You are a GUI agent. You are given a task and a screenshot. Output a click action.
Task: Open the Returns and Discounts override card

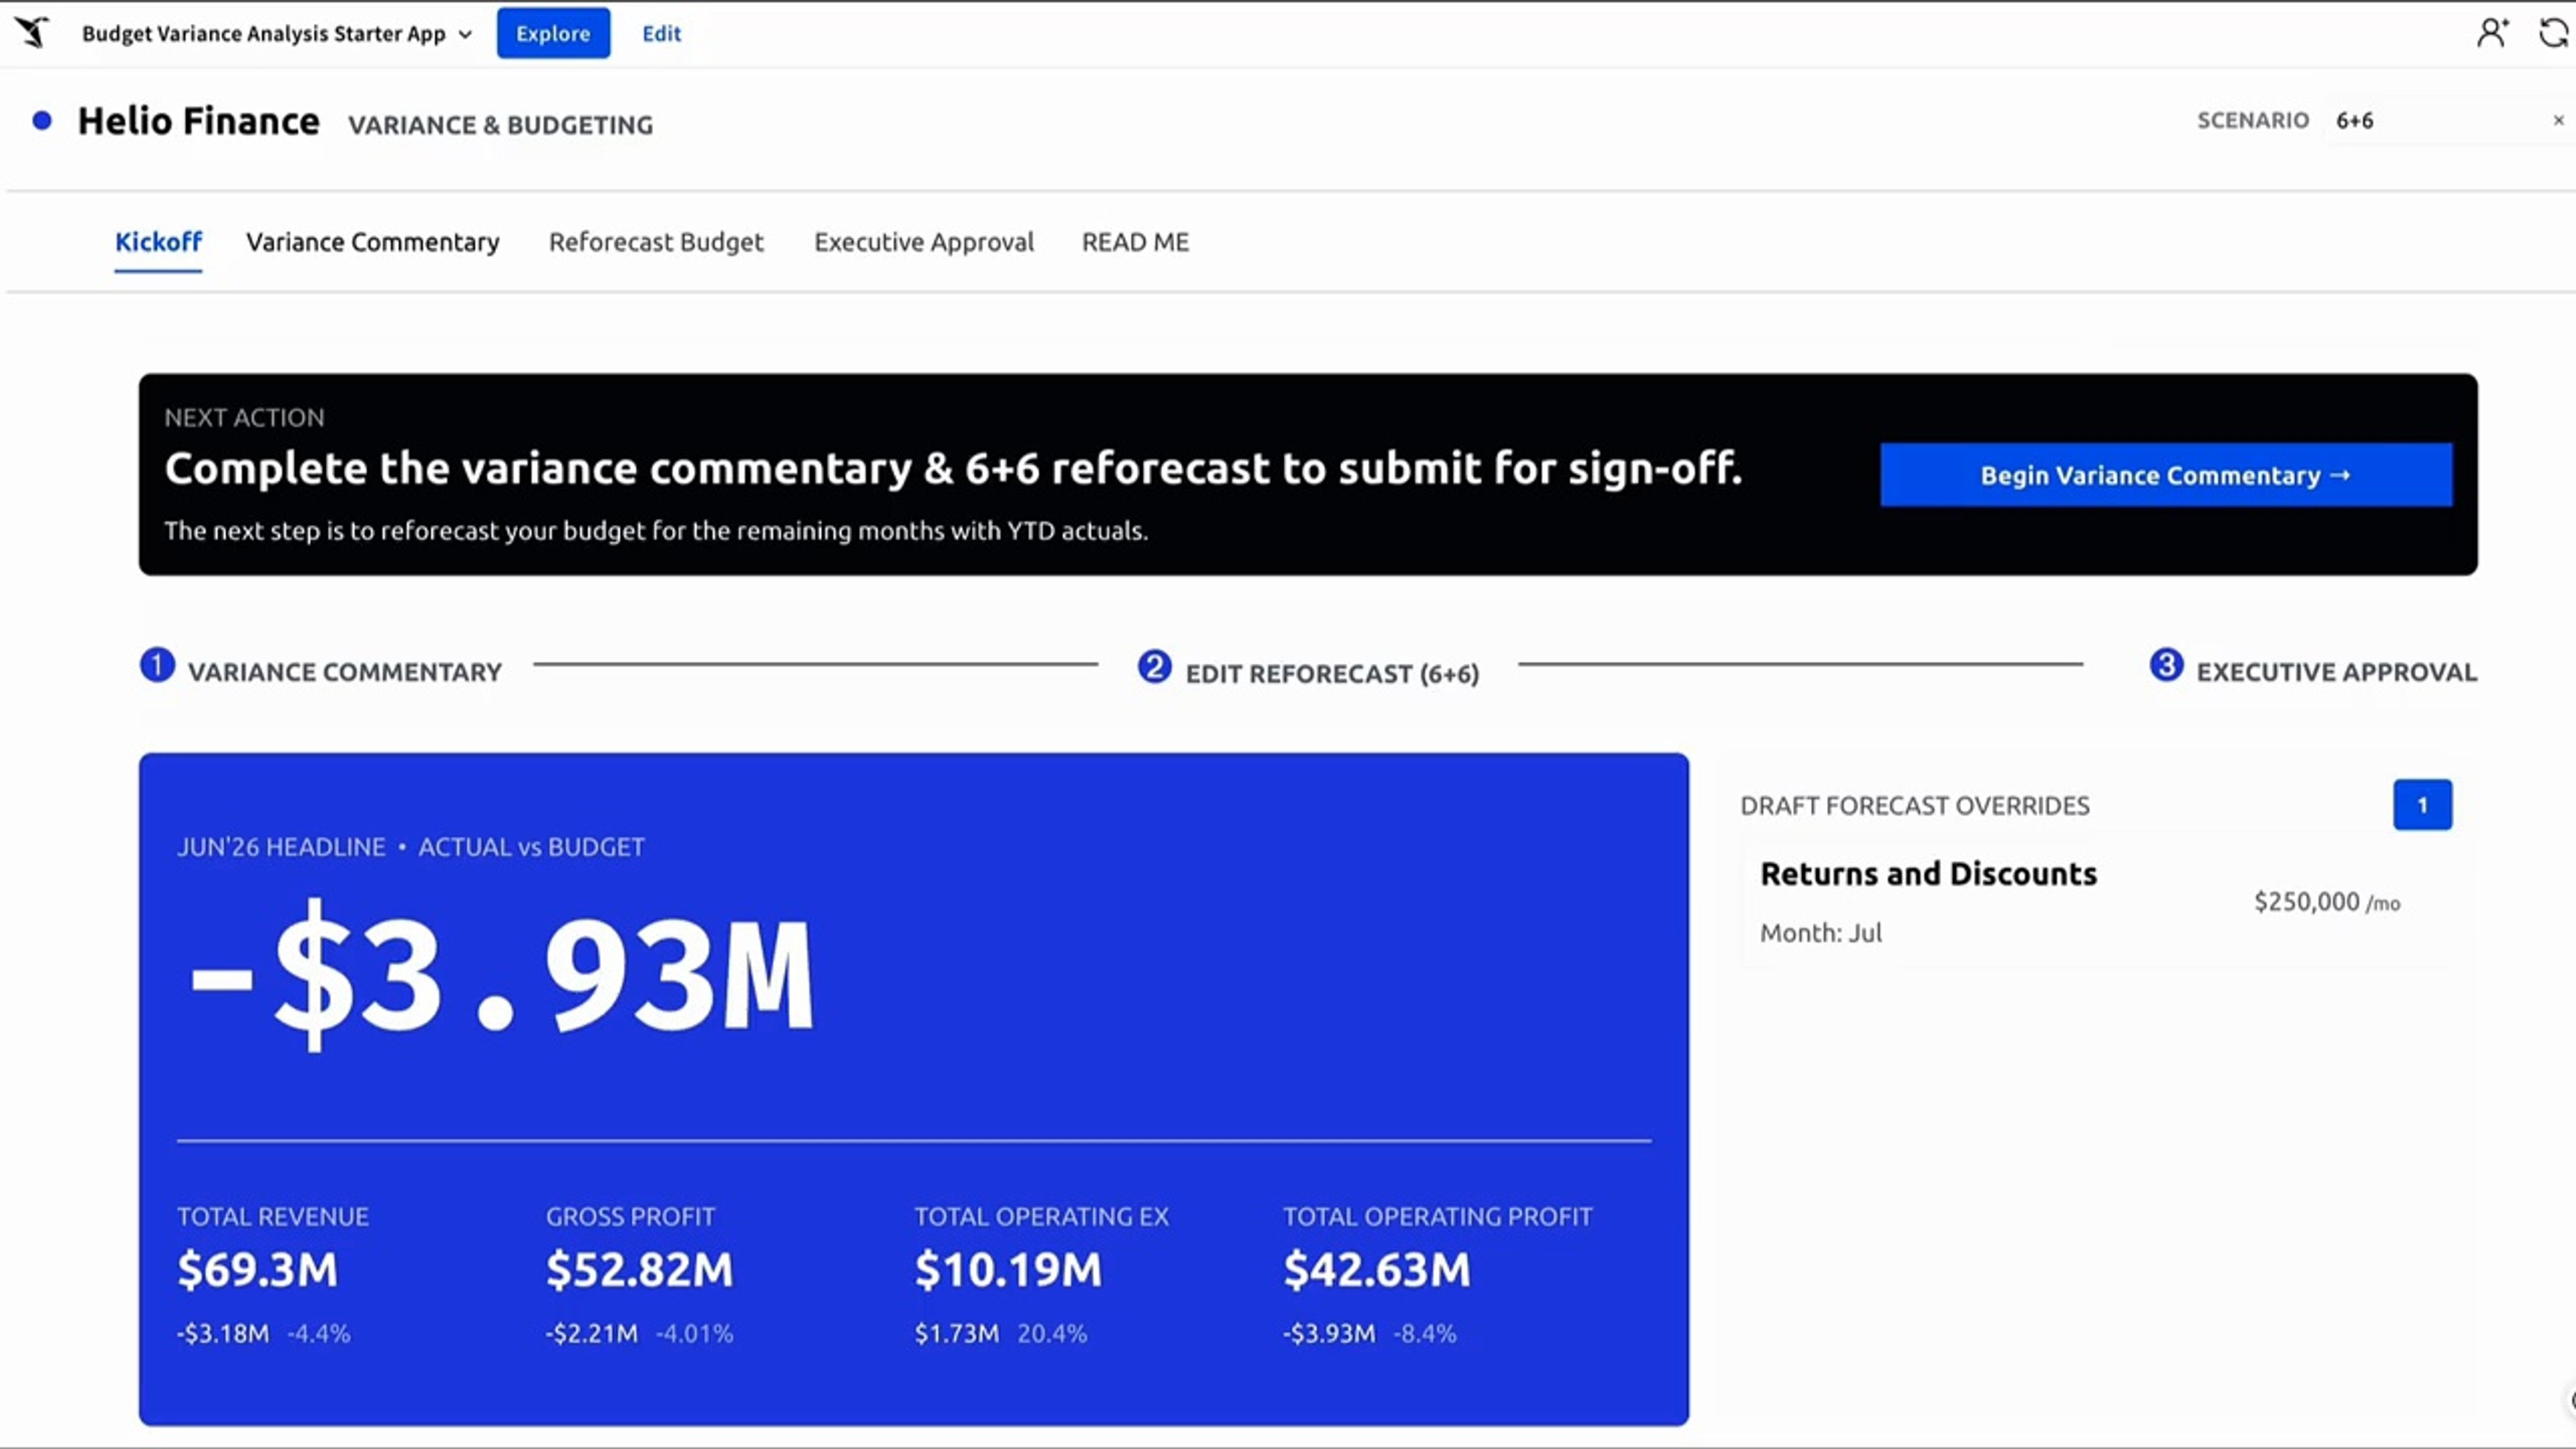point(2095,903)
